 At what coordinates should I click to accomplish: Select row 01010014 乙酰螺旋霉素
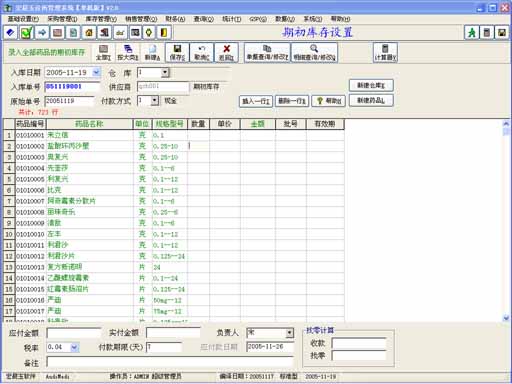point(174,278)
